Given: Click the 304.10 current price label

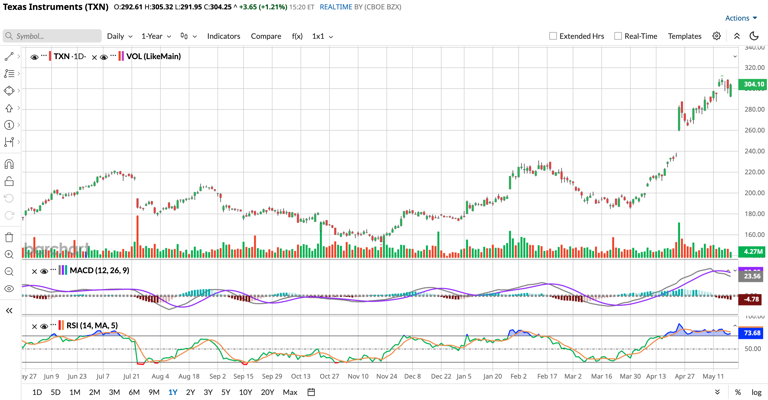Looking at the screenshot, I should tap(752, 84).
